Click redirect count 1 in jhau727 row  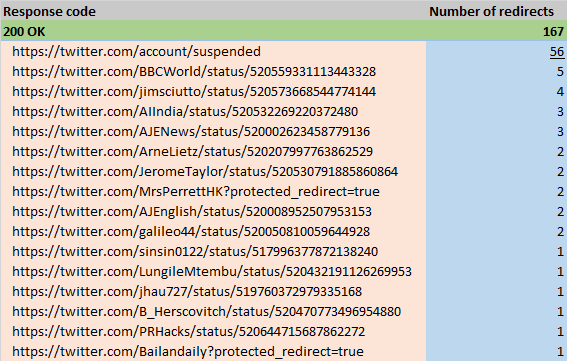point(560,292)
